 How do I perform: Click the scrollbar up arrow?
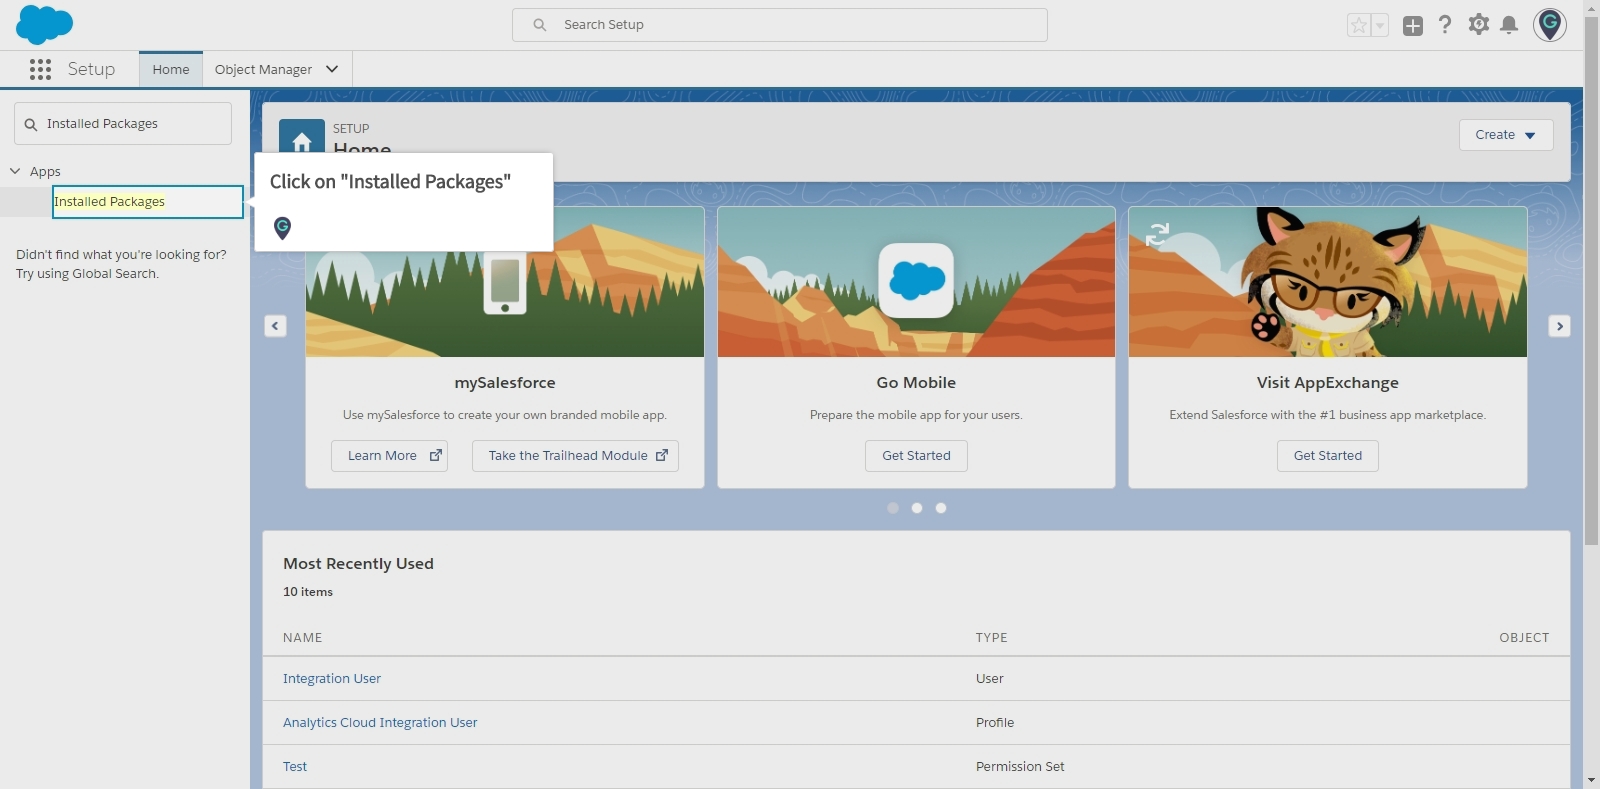pos(1591,7)
